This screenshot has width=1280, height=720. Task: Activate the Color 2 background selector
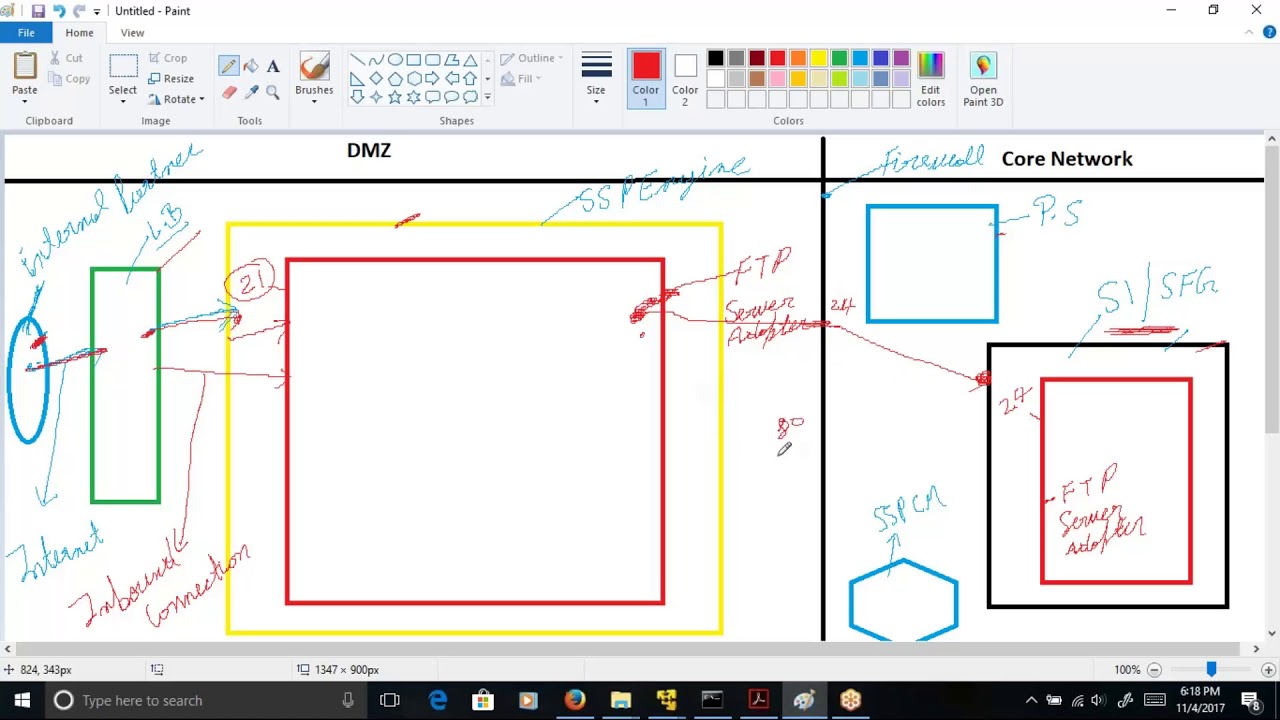[685, 79]
